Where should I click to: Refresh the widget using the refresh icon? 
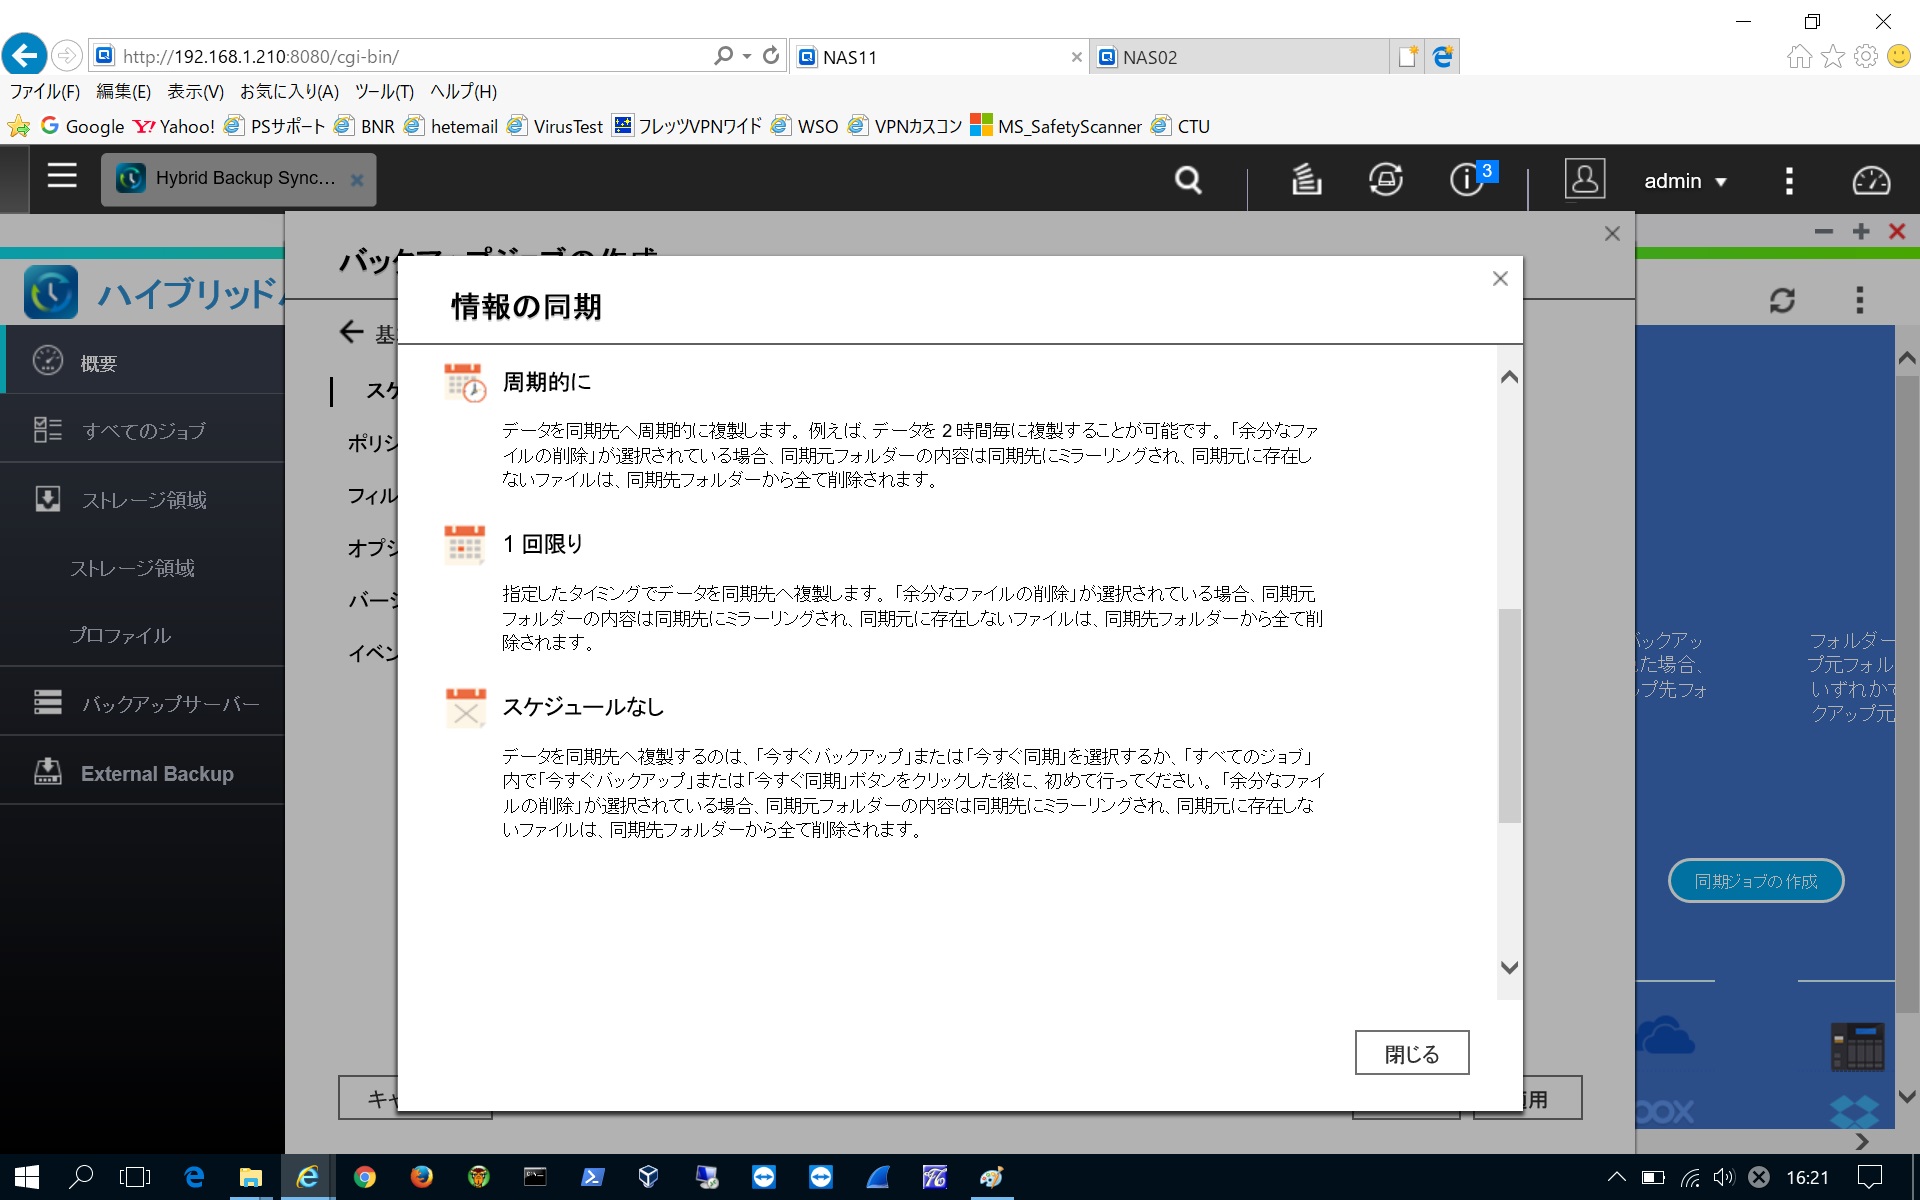point(1784,298)
